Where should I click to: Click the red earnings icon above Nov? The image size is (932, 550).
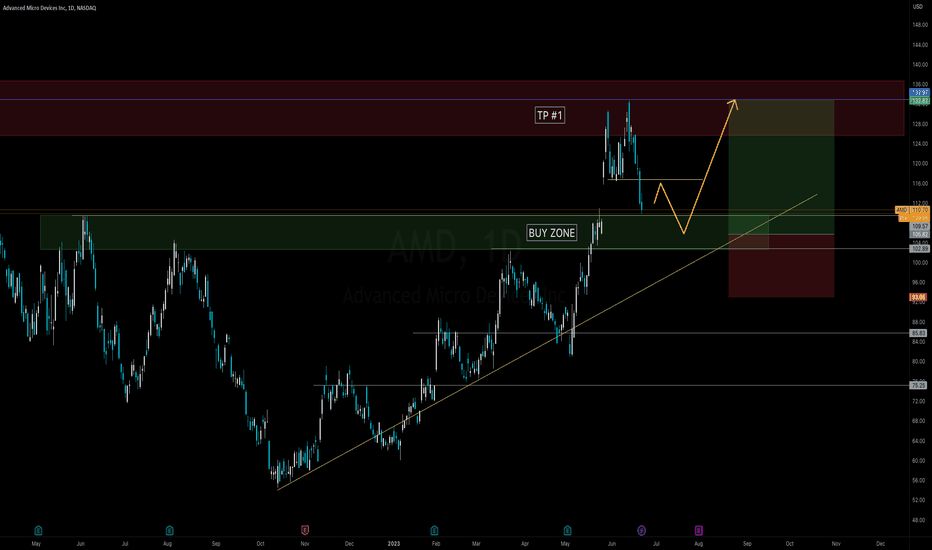305,530
